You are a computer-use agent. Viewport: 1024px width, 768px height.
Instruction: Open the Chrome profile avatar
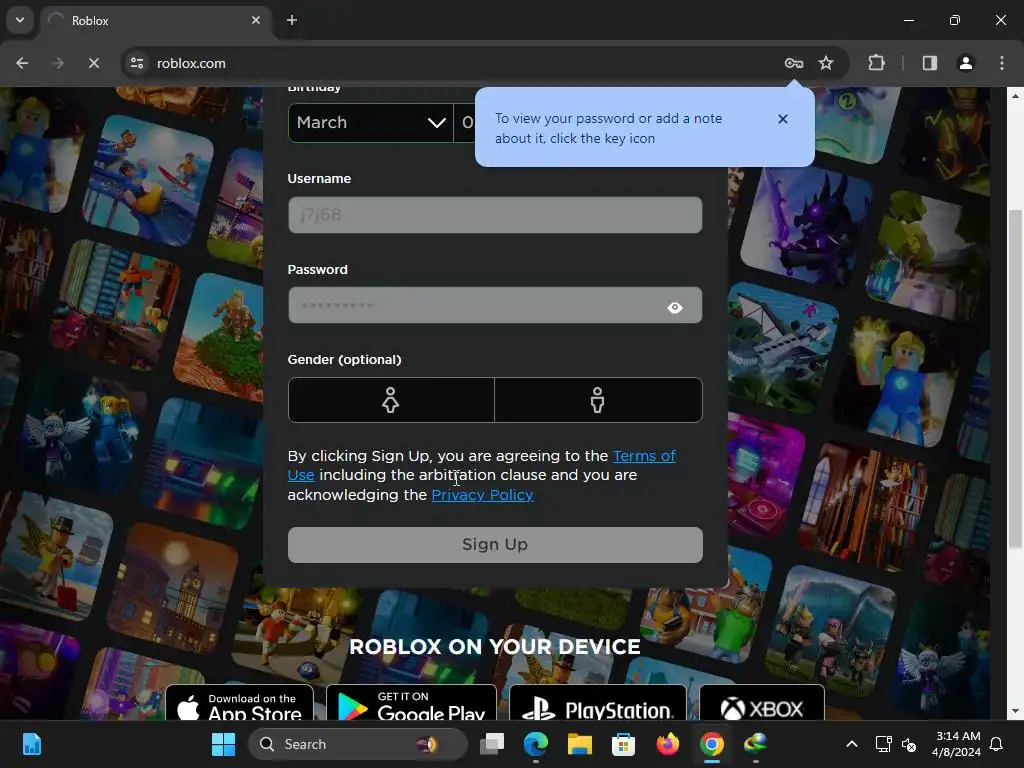point(966,63)
